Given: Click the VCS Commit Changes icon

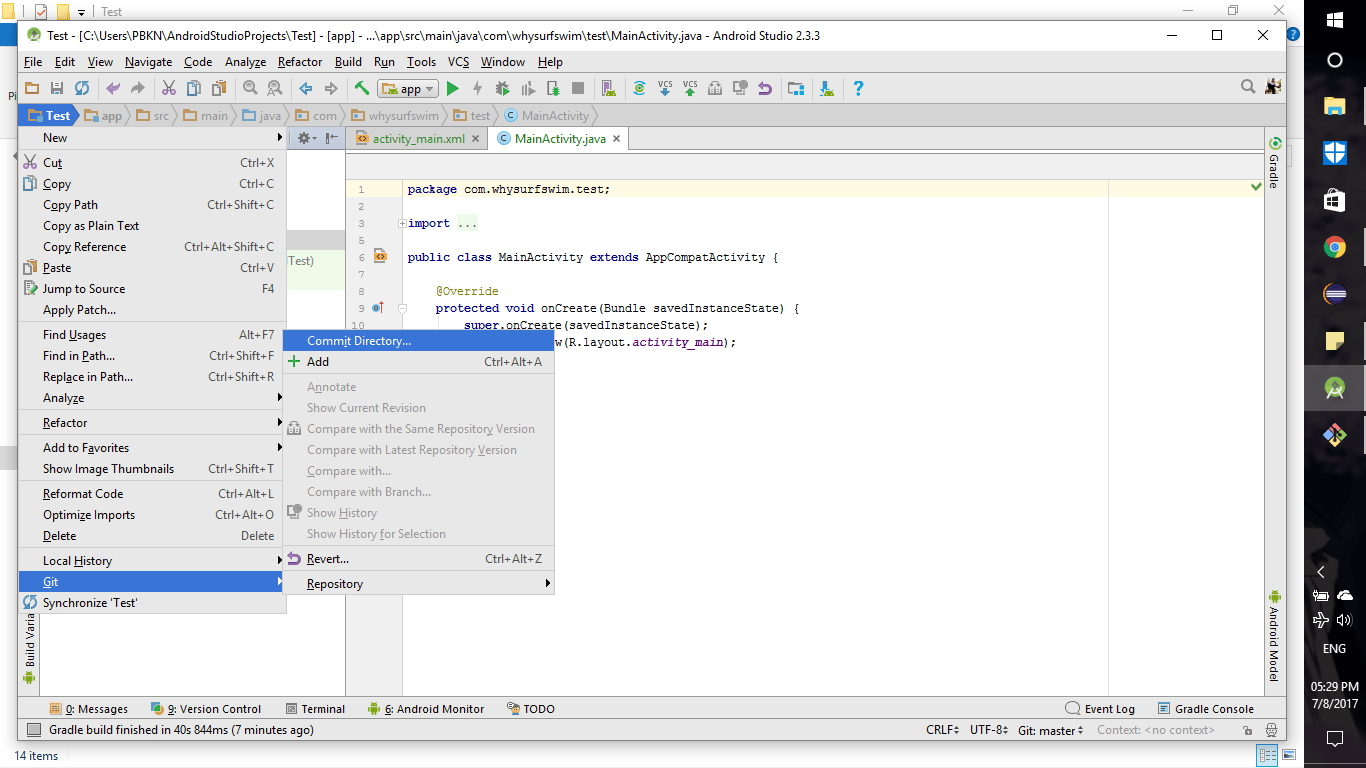Looking at the screenshot, I should [x=690, y=89].
